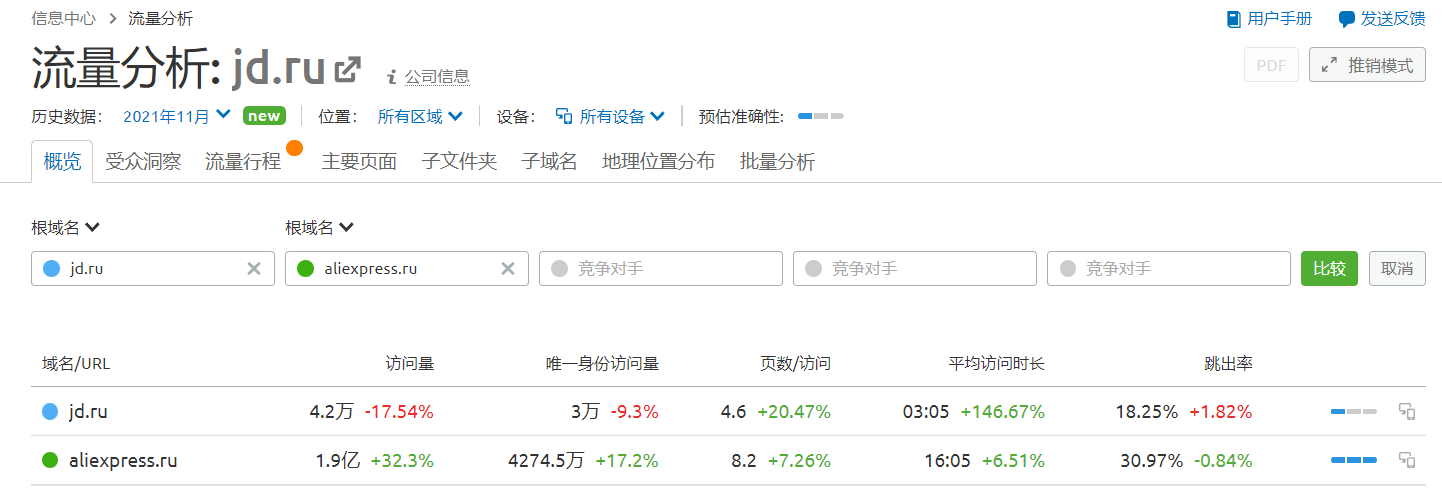Switch to the 子文件夹 tab
1442x490 pixels.
[459, 161]
